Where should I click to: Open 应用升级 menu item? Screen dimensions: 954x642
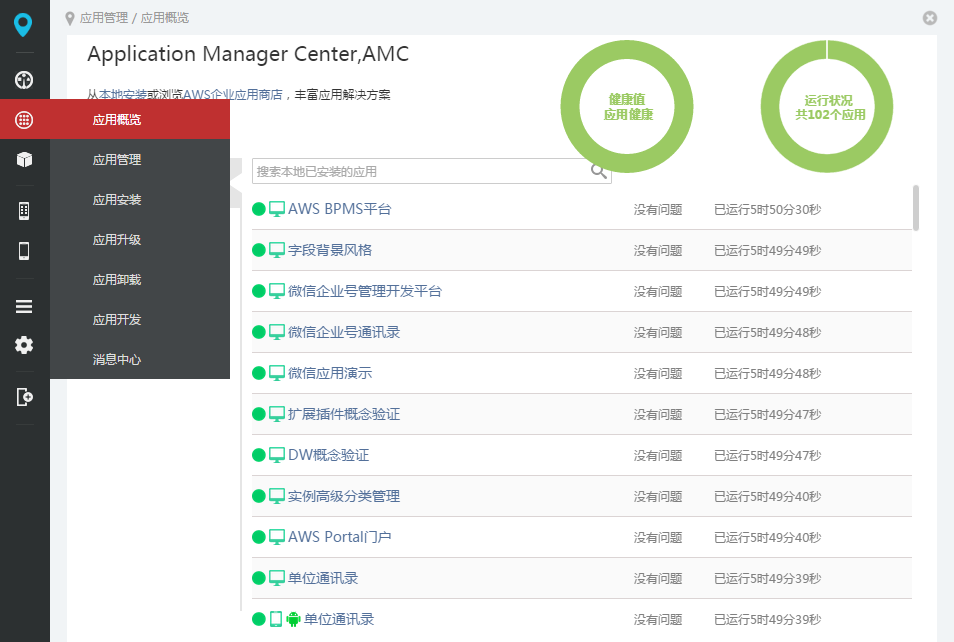117,240
